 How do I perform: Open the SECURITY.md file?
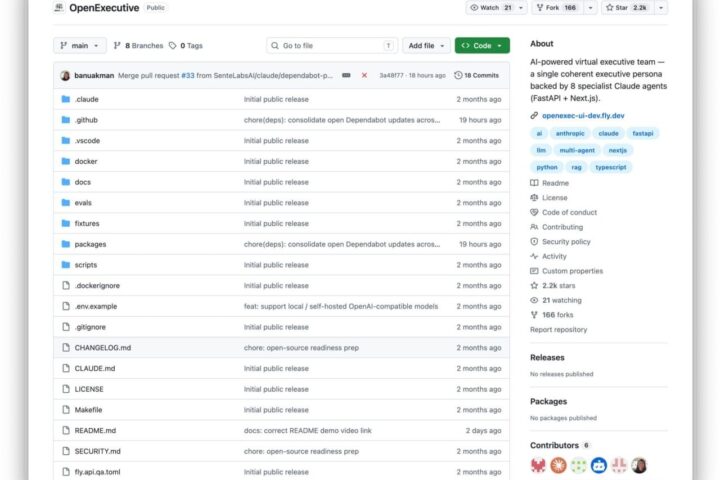(98, 451)
